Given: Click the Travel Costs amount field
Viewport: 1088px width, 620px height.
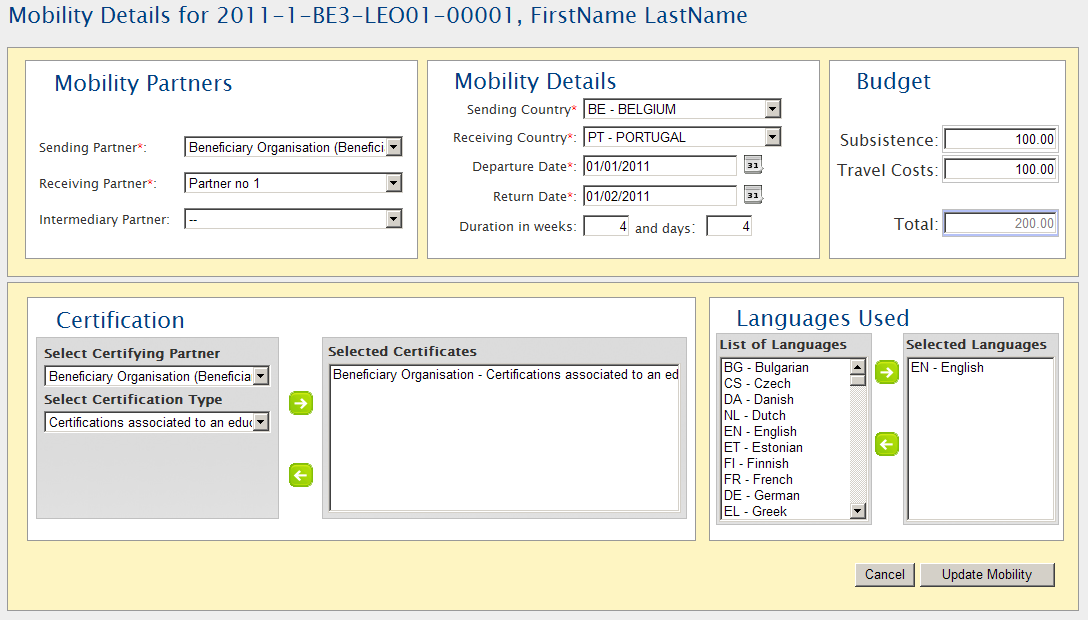Looking at the screenshot, I should pos(1001,169).
